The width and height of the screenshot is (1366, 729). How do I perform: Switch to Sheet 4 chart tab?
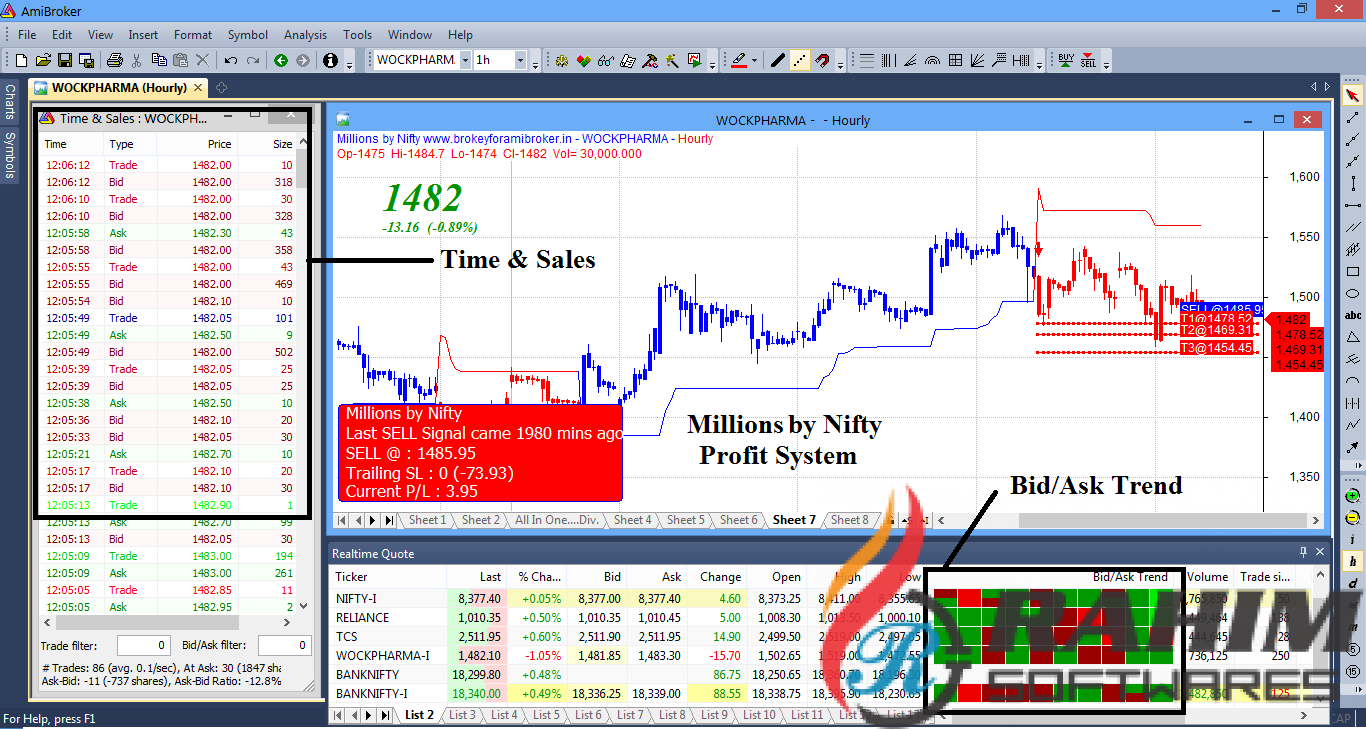[632, 520]
